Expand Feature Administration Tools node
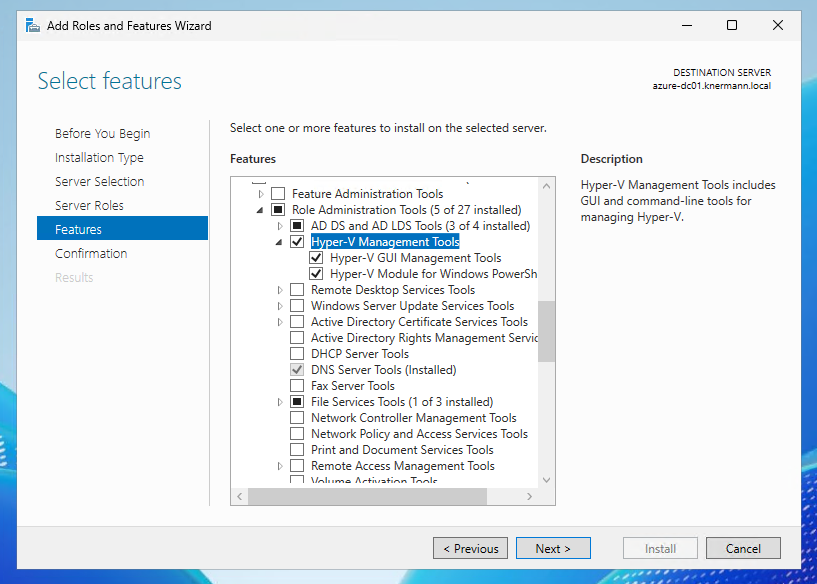 261,194
